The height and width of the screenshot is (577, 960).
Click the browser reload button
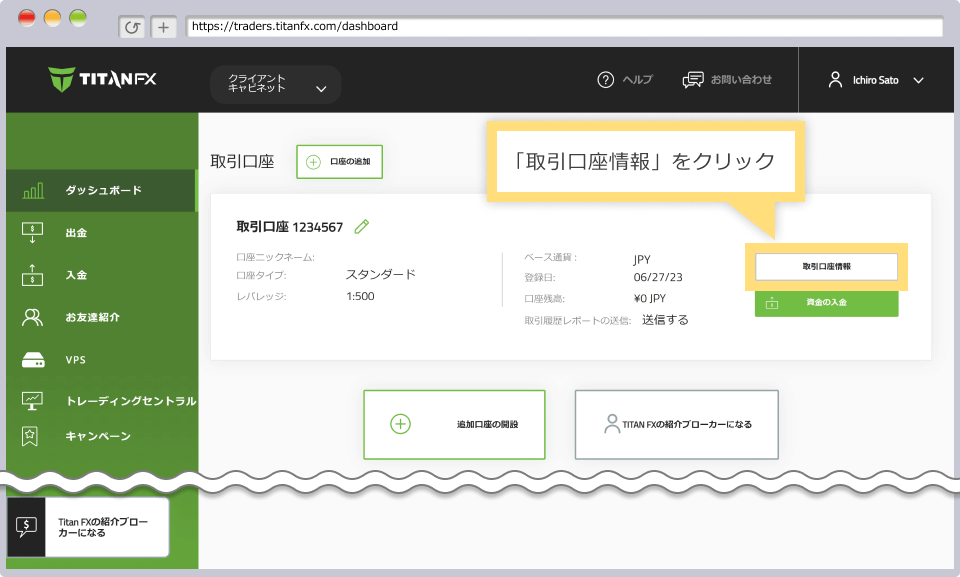point(132,27)
